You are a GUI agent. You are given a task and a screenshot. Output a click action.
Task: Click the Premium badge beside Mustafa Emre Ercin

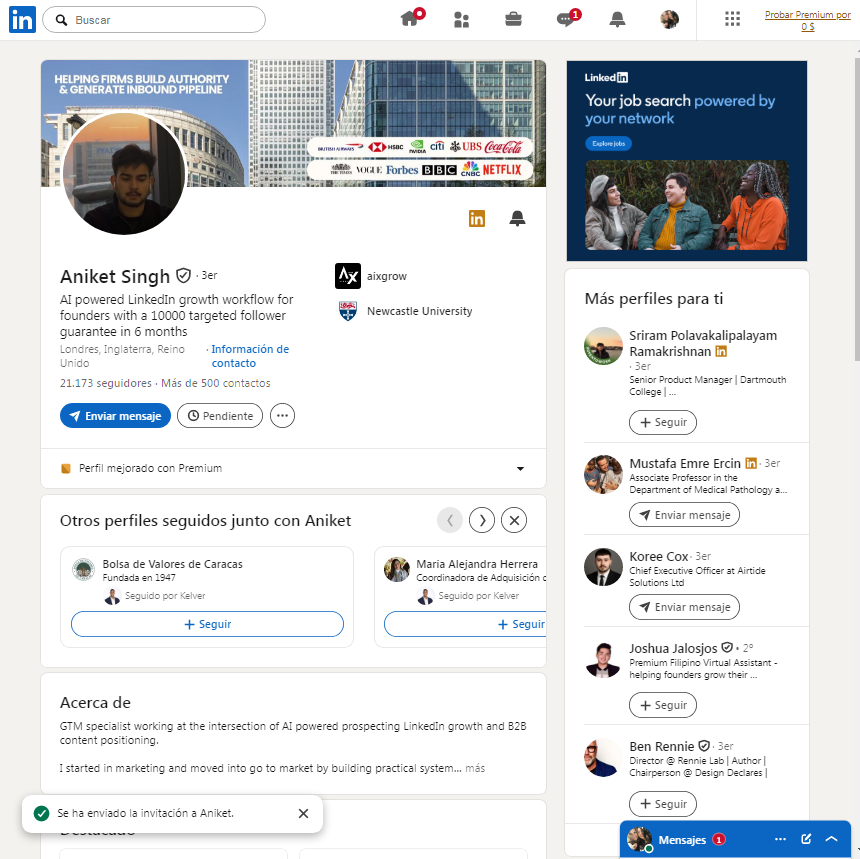point(751,464)
